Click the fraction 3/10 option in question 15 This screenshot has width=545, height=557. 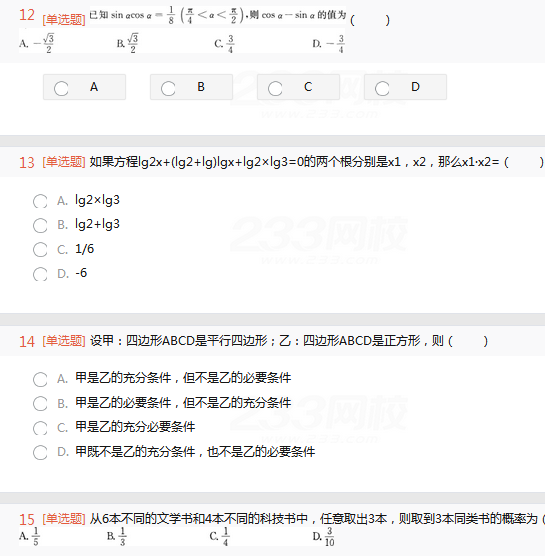point(324,536)
